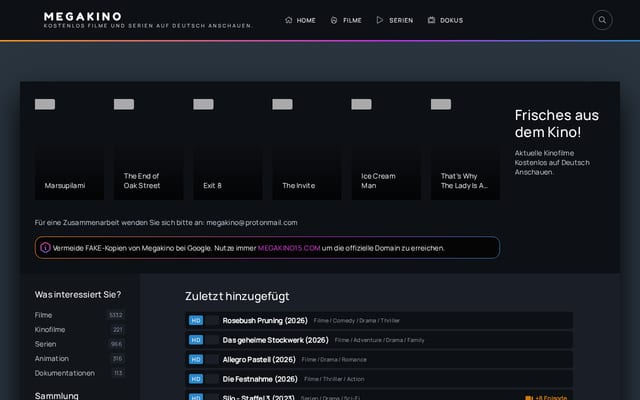Open the MEGAKINO15.COM link
640x400 pixels.
[289, 248]
